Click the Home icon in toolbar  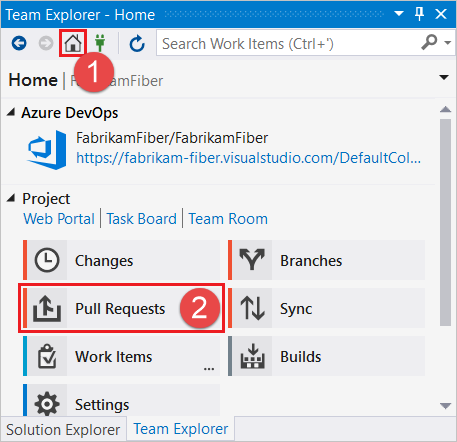[x=73, y=43]
